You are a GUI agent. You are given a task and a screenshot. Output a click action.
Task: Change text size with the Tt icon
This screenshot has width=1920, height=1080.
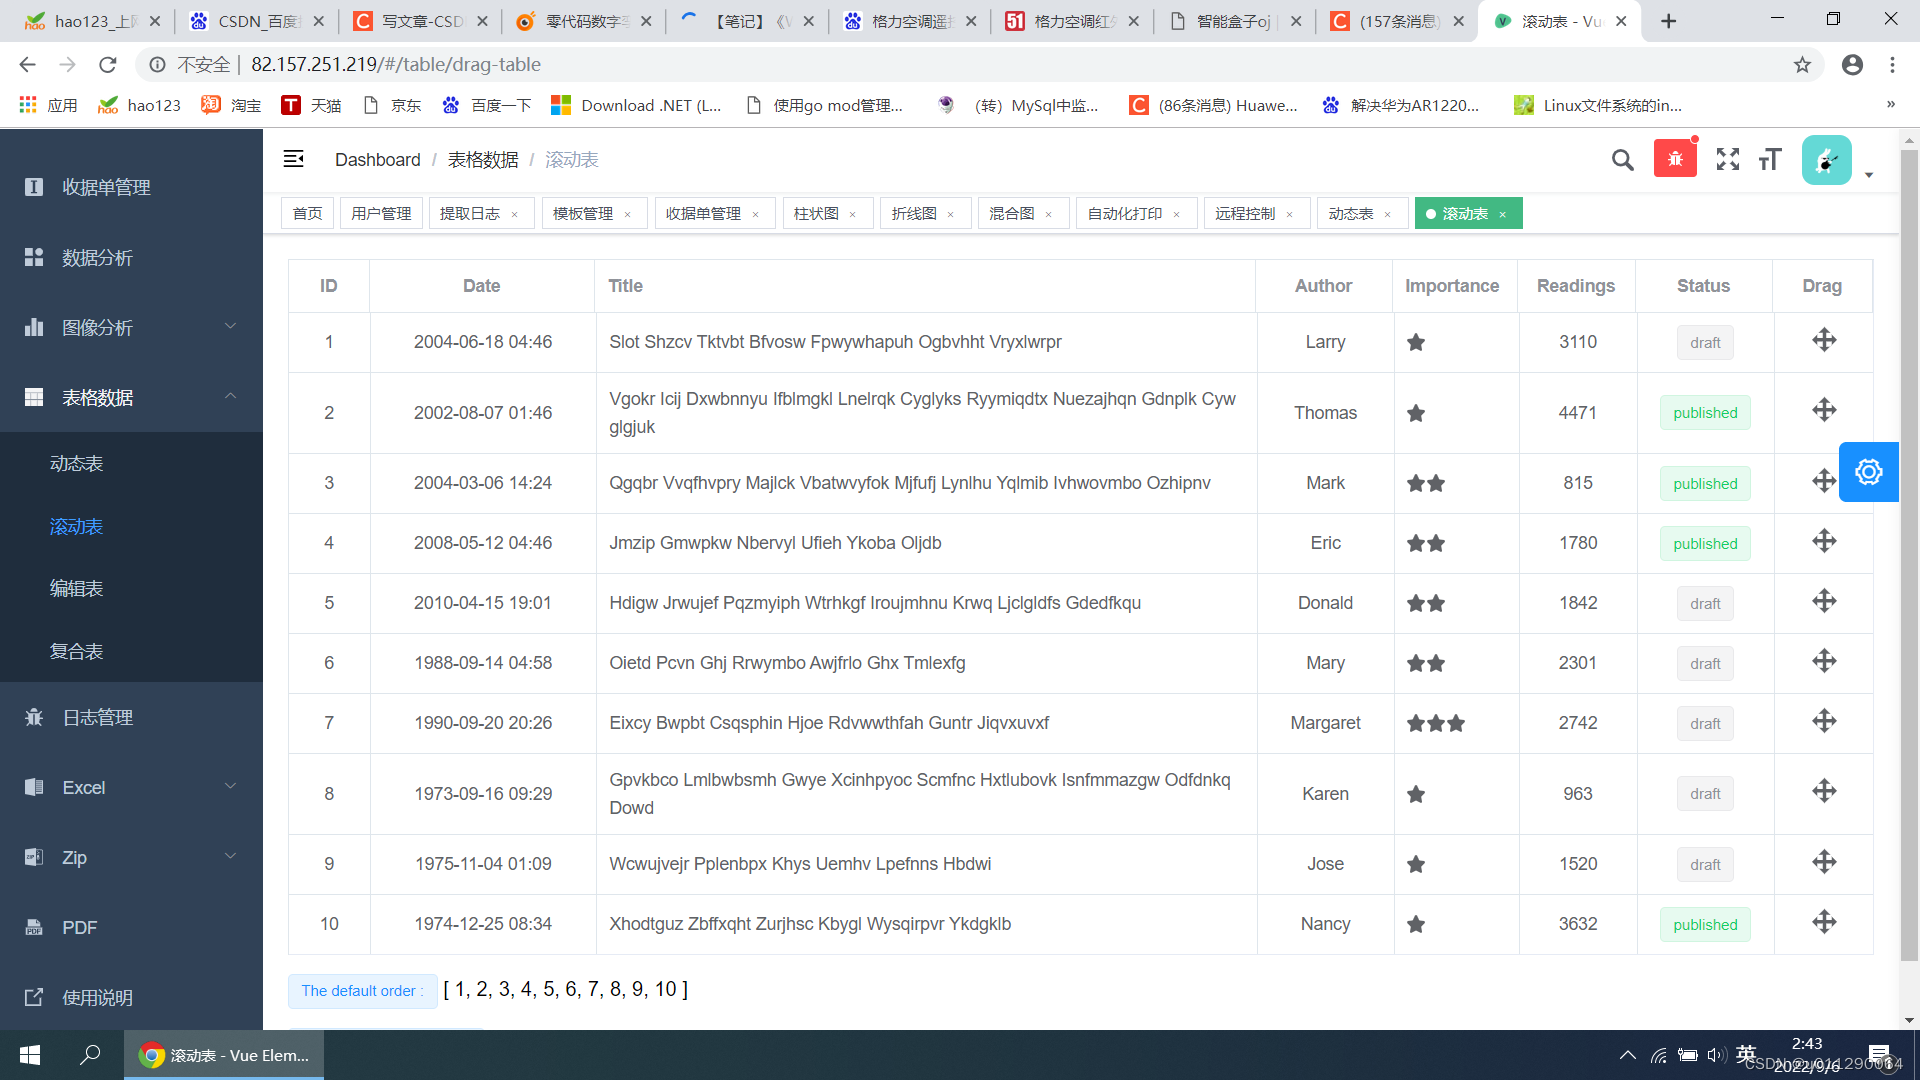point(1769,159)
